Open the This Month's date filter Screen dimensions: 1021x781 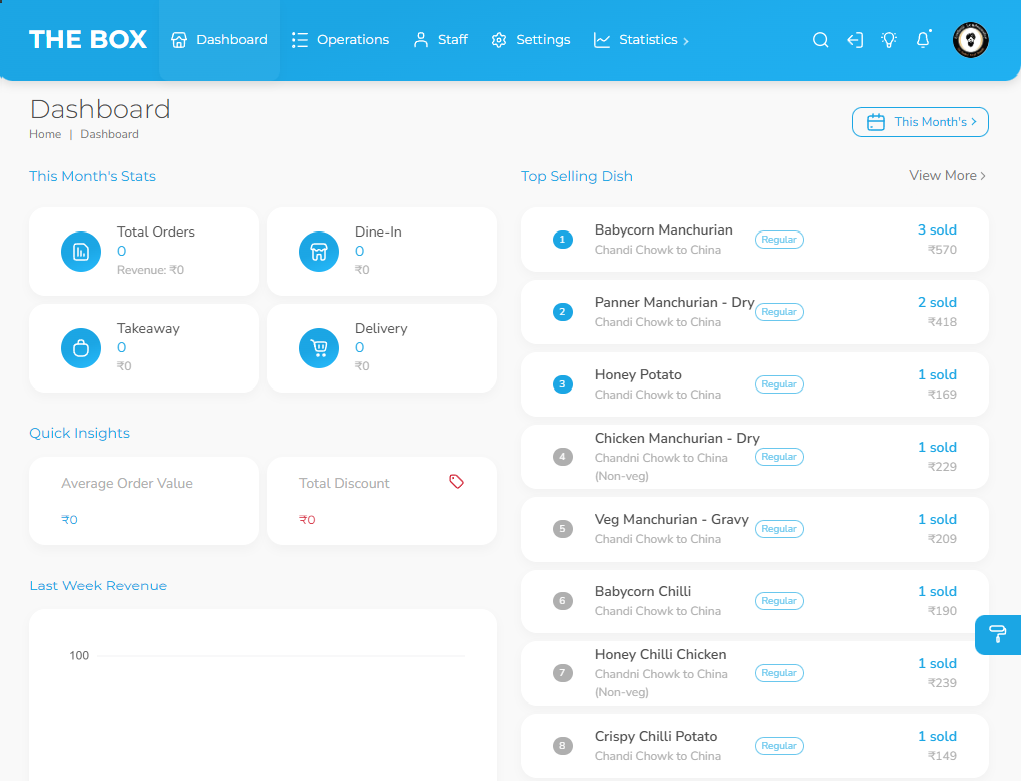(x=920, y=122)
